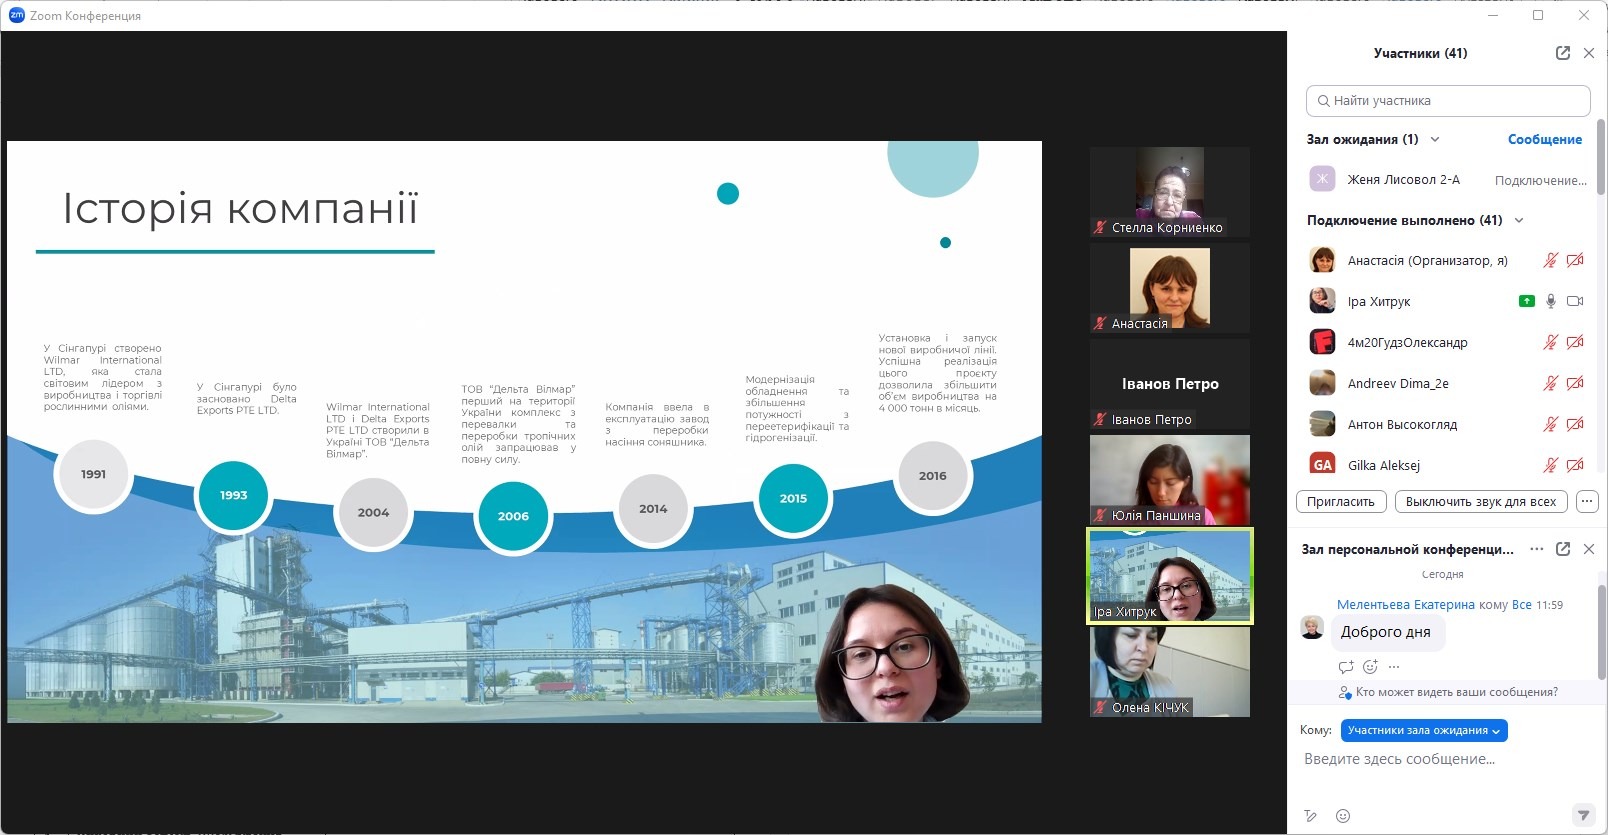Close the Participants panel
Screen dimensions: 1608x835
pos(1589,53)
